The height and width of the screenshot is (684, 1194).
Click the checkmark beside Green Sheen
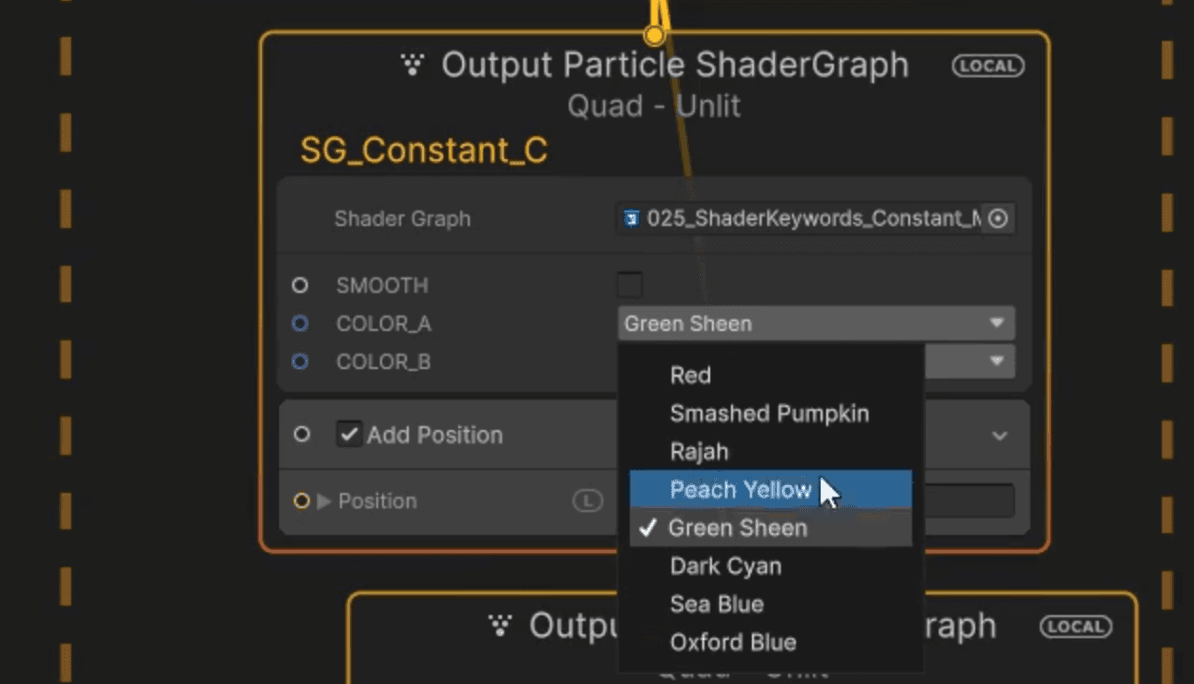647,528
